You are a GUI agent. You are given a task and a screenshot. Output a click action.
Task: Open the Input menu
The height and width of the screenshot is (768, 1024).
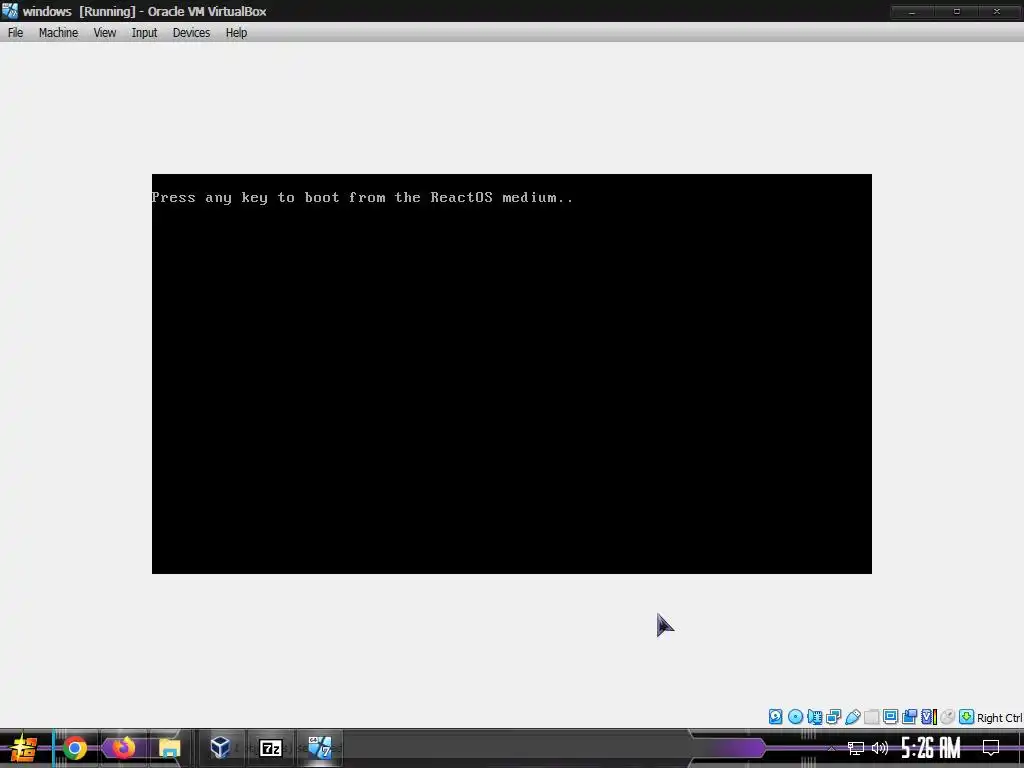(x=144, y=33)
